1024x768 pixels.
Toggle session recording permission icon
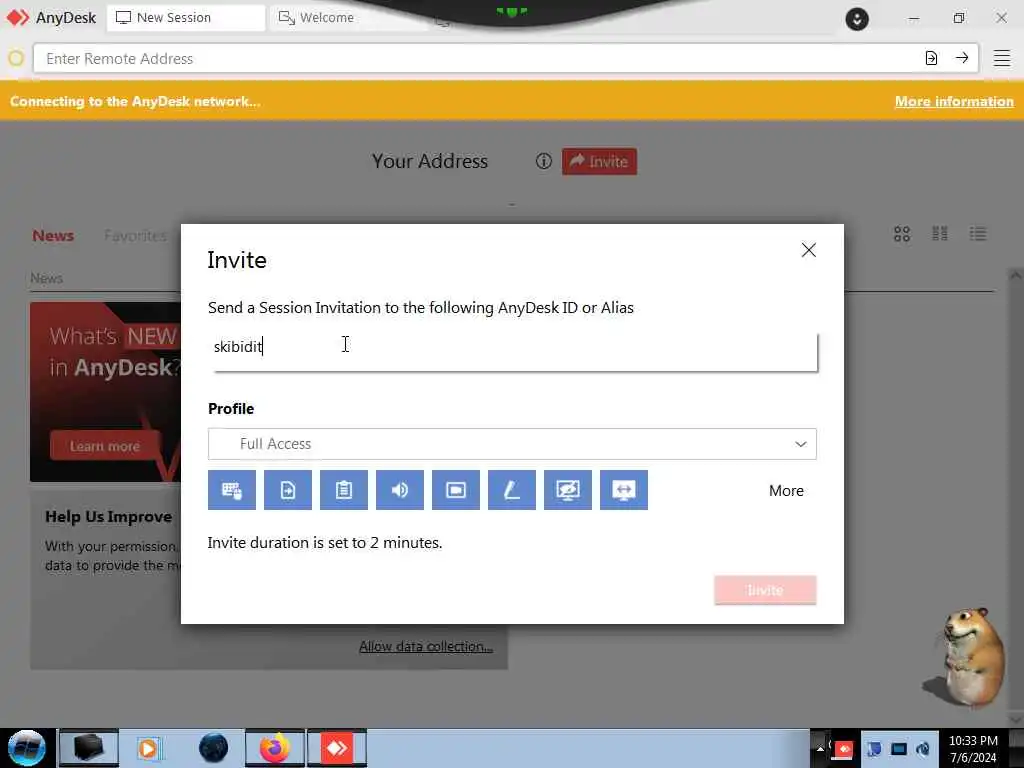click(x=456, y=490)
